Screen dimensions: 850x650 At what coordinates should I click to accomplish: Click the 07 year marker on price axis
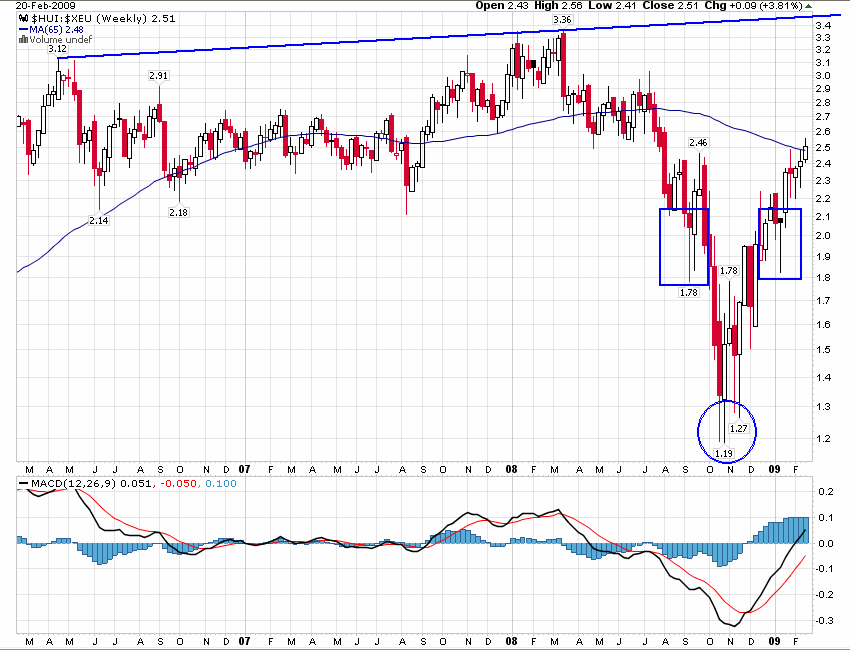(x=245, y=468)
